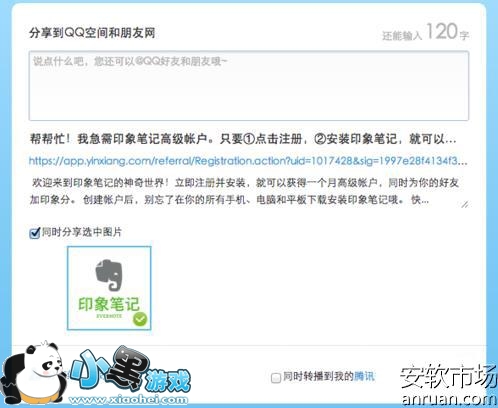498x408 pixels.
Task: Click the bold 帮帮忙 share title line
Action: click(x=243, y=139)
